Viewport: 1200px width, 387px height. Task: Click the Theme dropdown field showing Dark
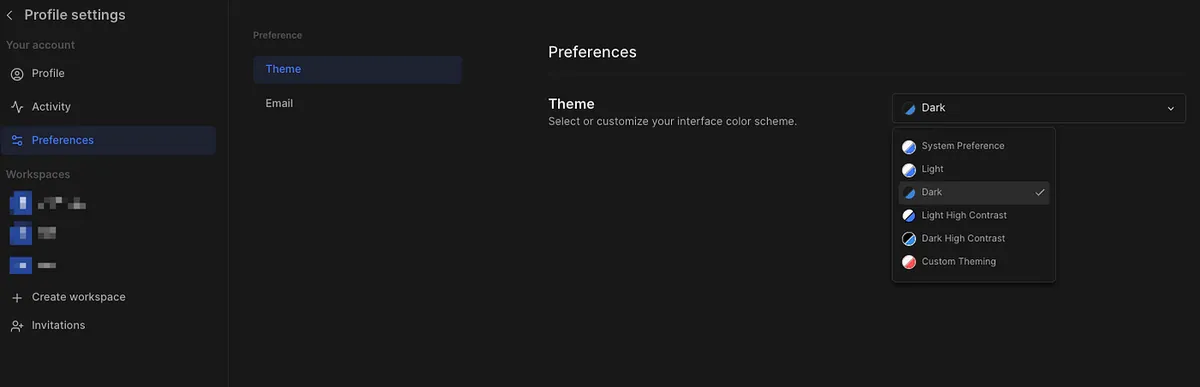[x=1038, y=108]
